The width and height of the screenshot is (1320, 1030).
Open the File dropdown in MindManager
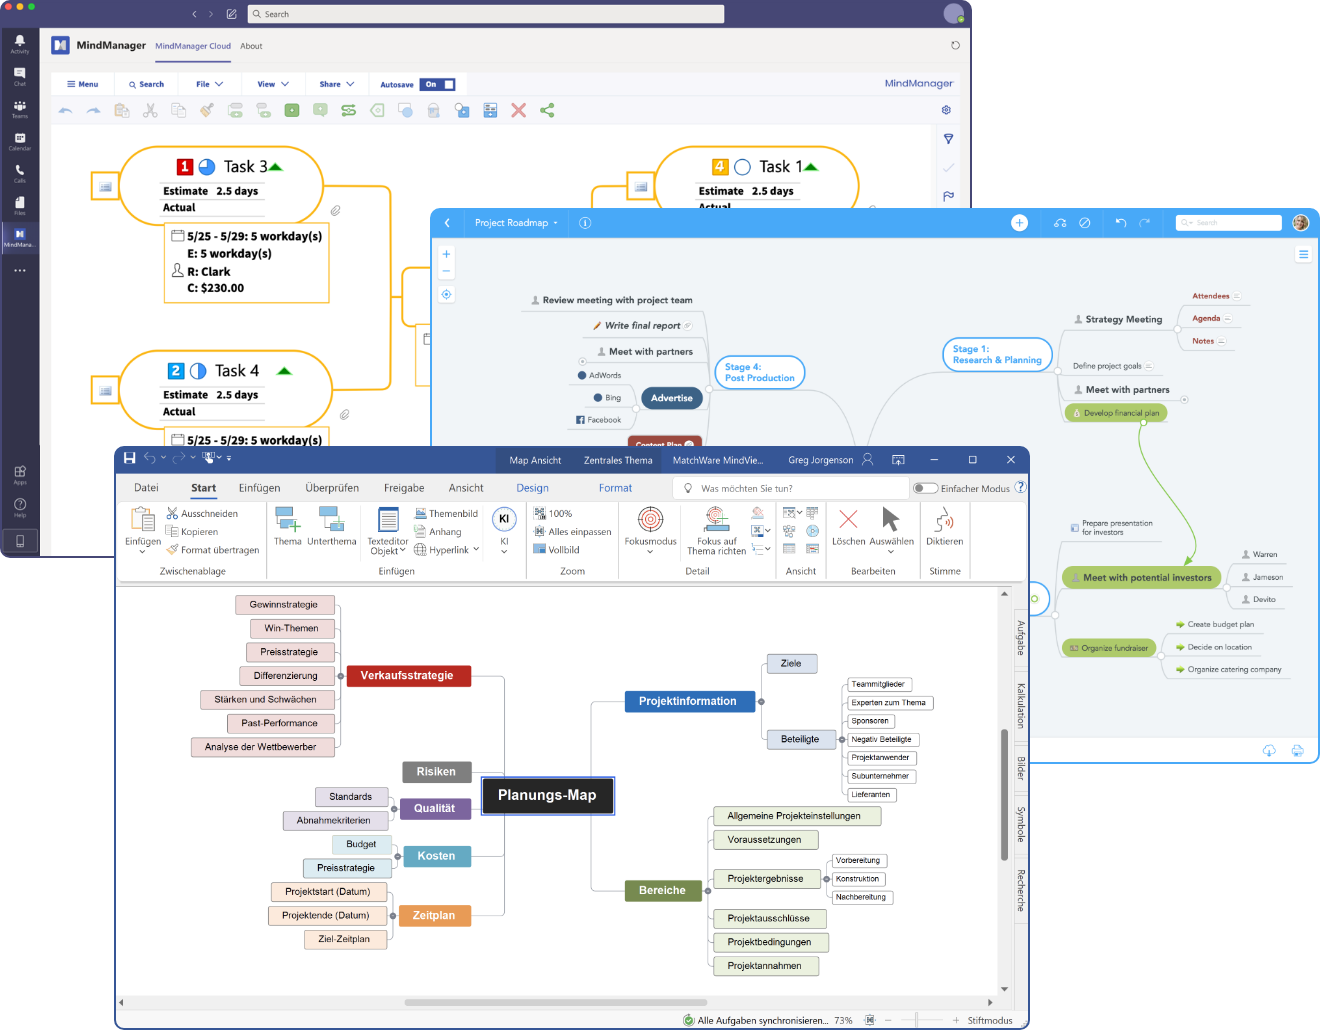(209, 84)
